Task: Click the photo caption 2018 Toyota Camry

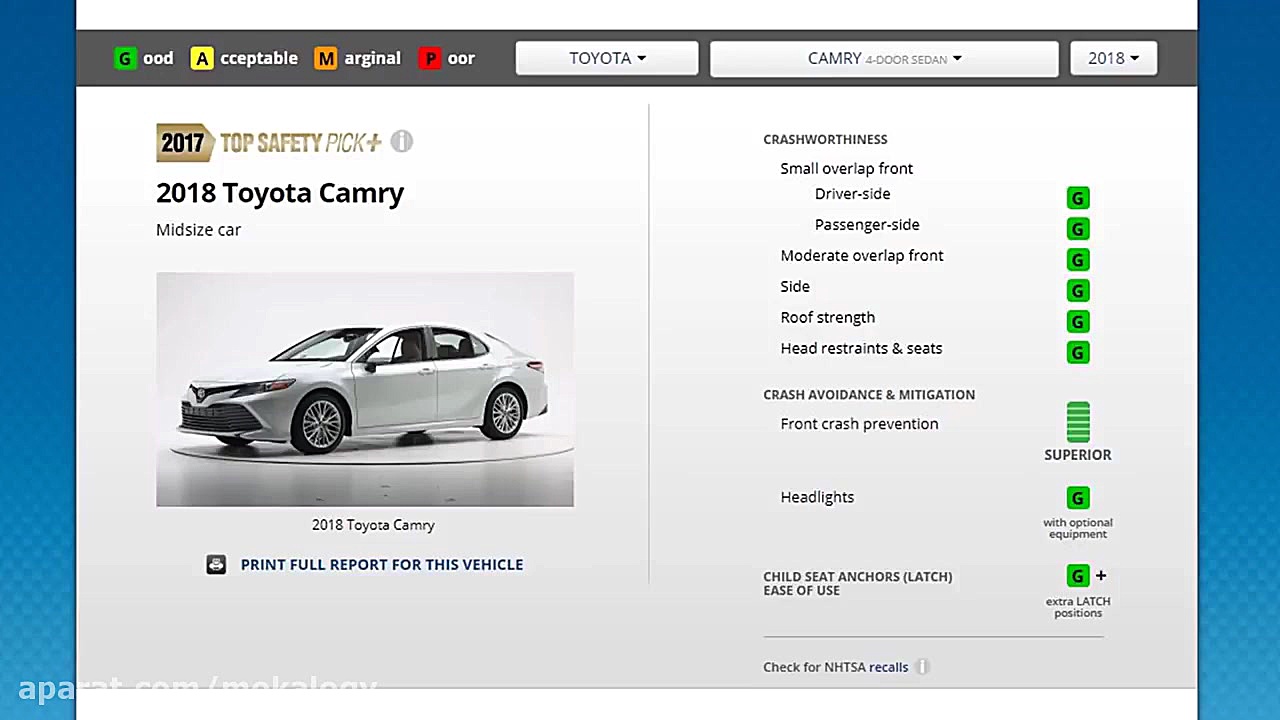Action: pyautogui.click(x=373, y=525)
